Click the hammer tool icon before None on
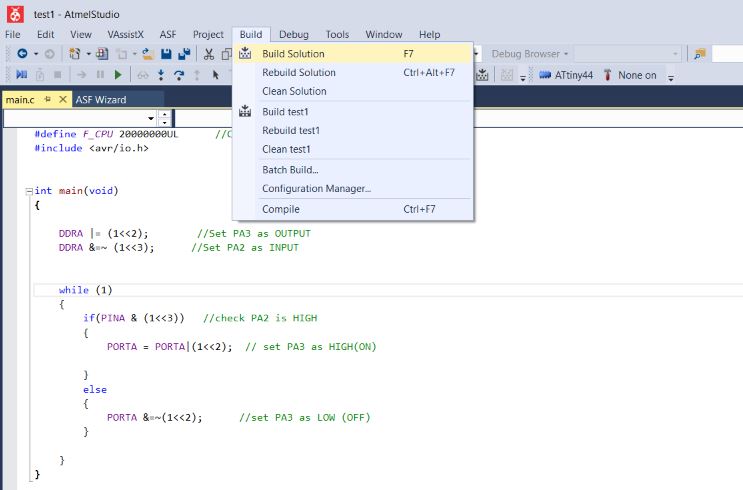Screen dimensions: 743x490 point(607,75)
